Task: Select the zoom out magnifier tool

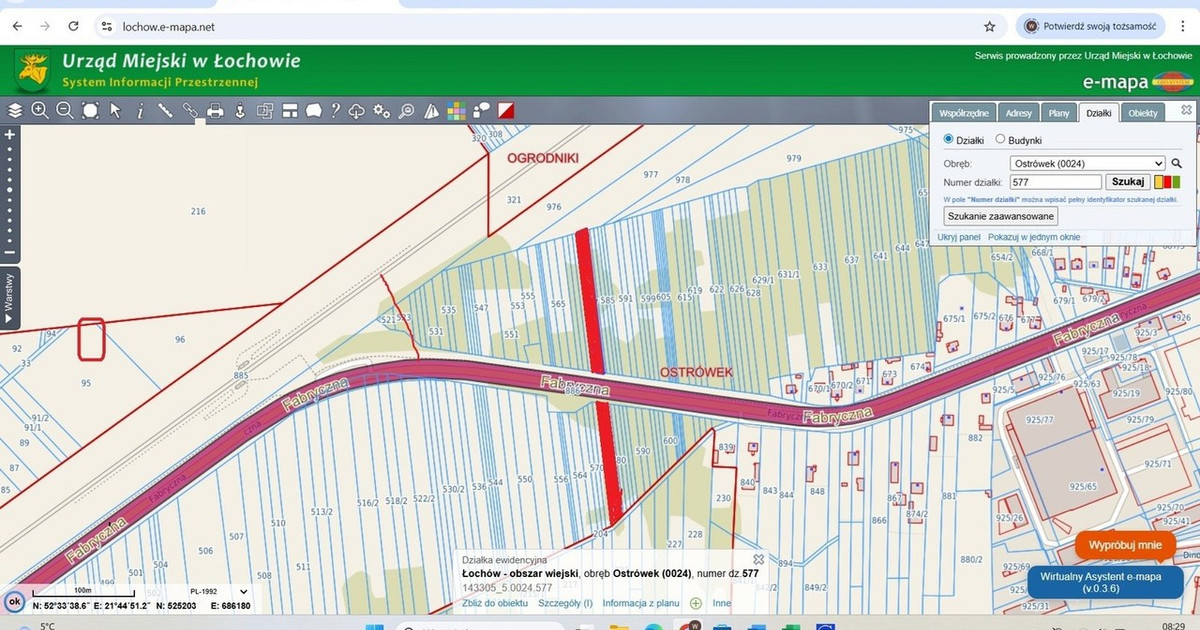Action: point(65,111)
